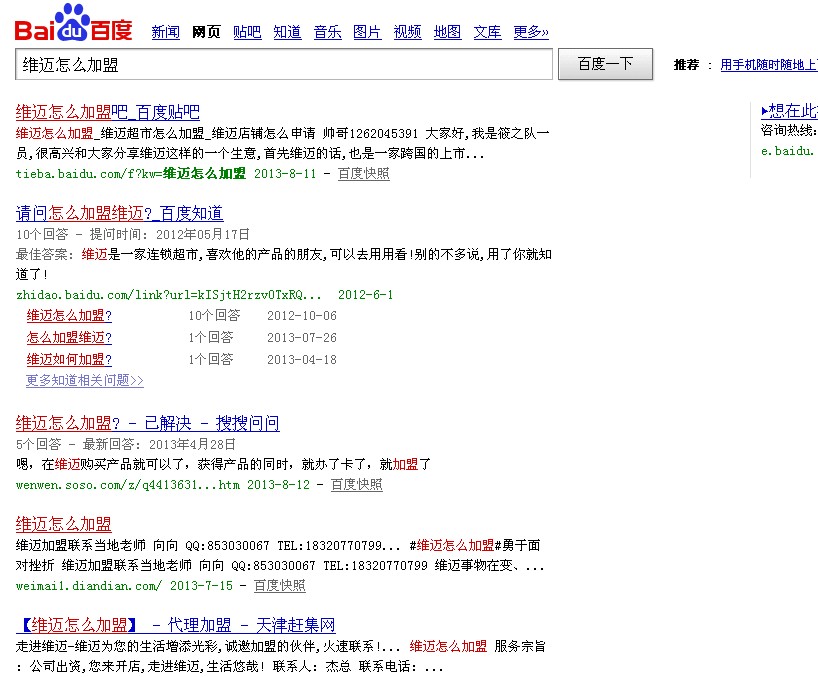Image resolution: width=818 pixels, height=677 pixels.
Task: Click the wenwen.soso.com/z/q4413631...htm URL text
Action: [128, 485]
